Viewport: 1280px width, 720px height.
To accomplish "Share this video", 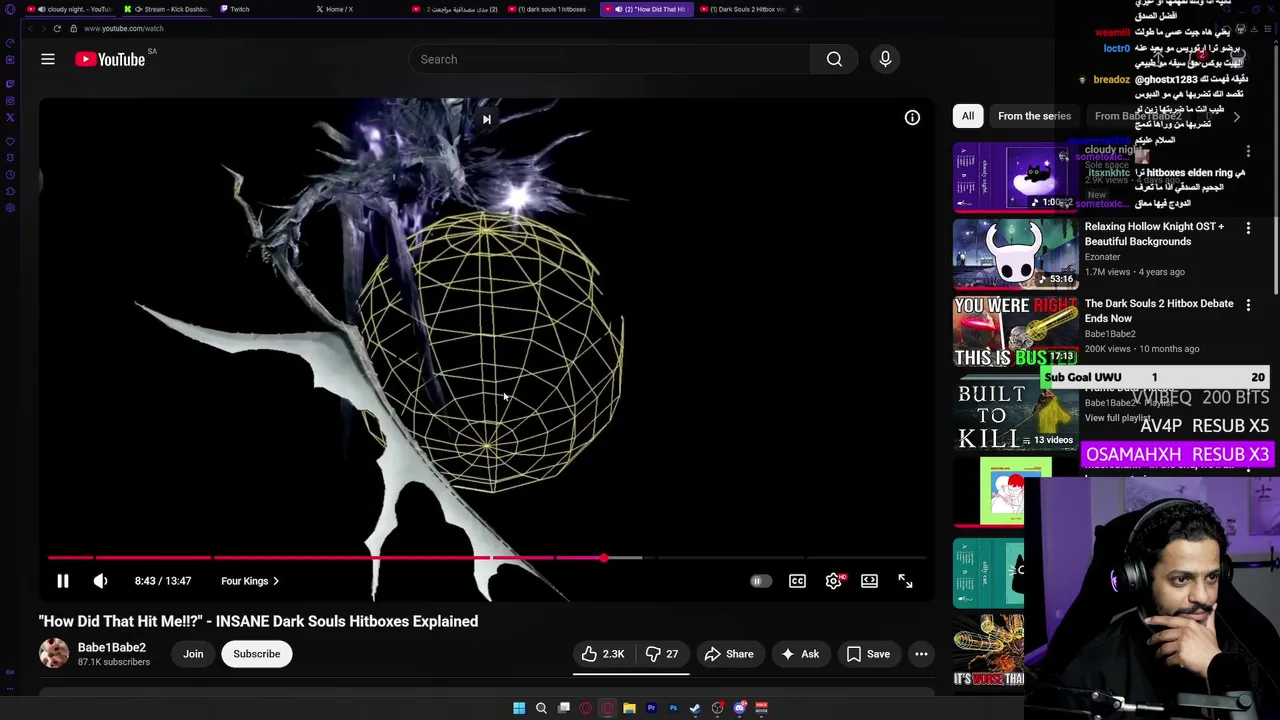I will tap(729, 654).
